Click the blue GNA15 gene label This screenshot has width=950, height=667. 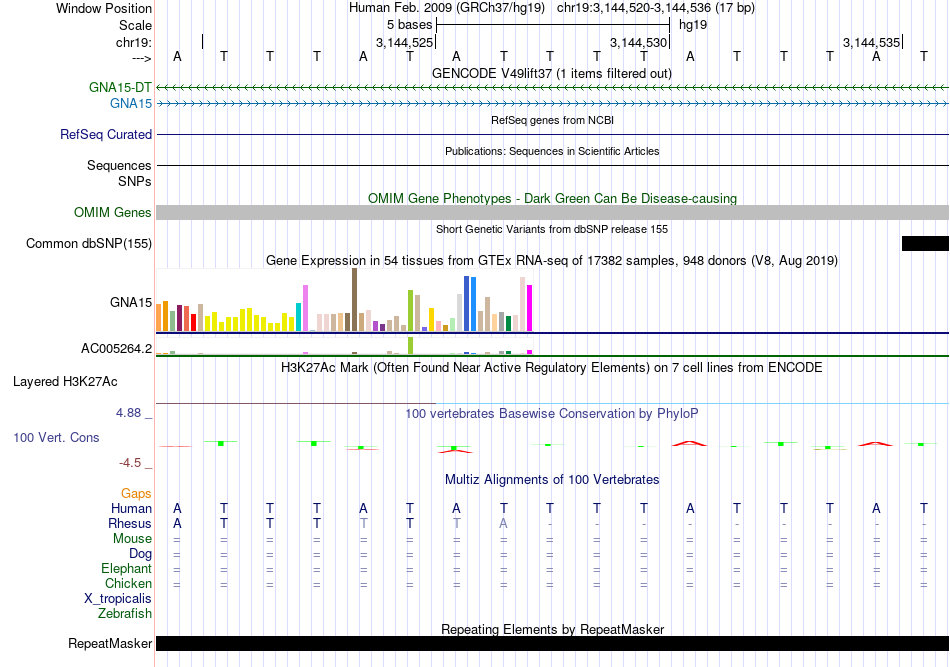131,104
